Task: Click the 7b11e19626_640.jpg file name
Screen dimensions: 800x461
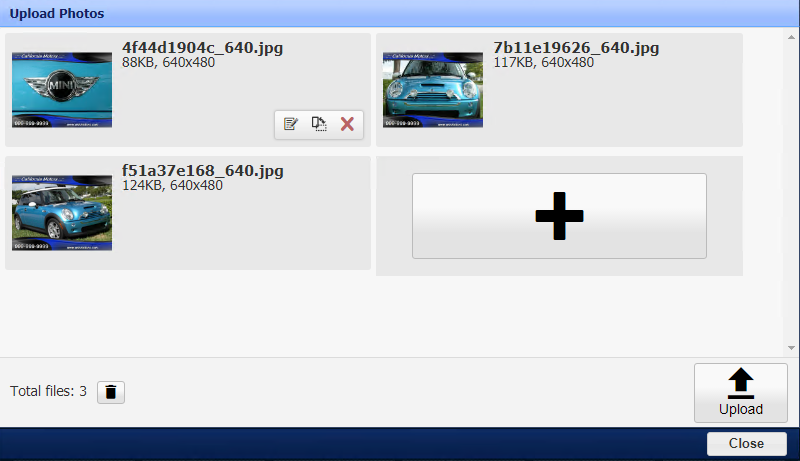Action: (576, 47)
